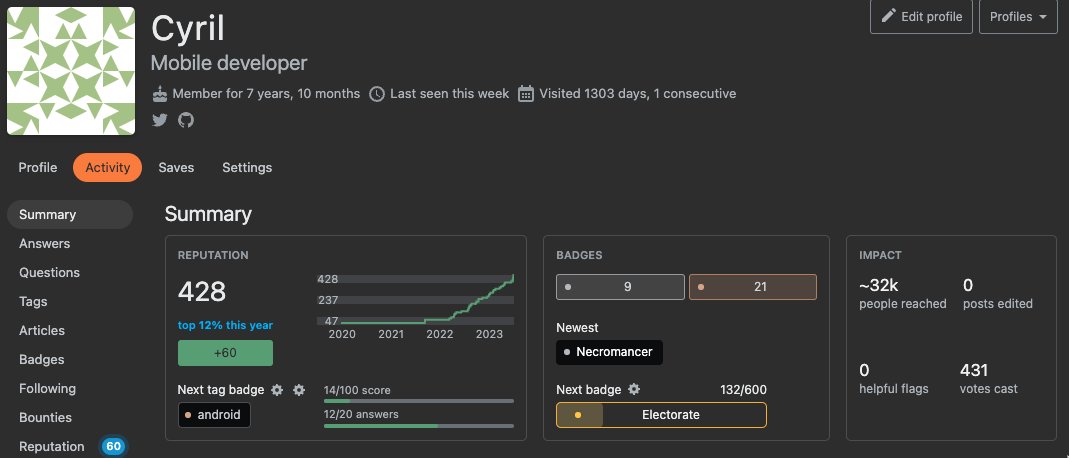1069x458 pixels.
Task: Click the 12/20 answers progress bar
Action: pos(419,426)
